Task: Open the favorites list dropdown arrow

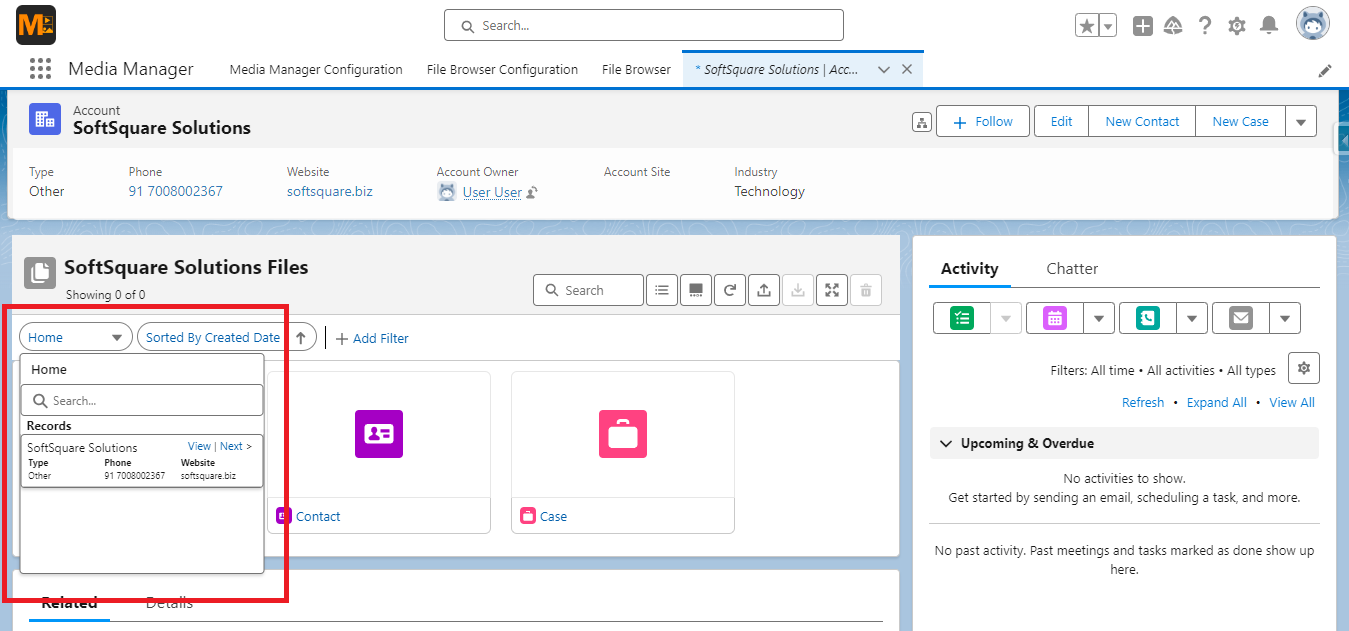Action: point(1108,26)
